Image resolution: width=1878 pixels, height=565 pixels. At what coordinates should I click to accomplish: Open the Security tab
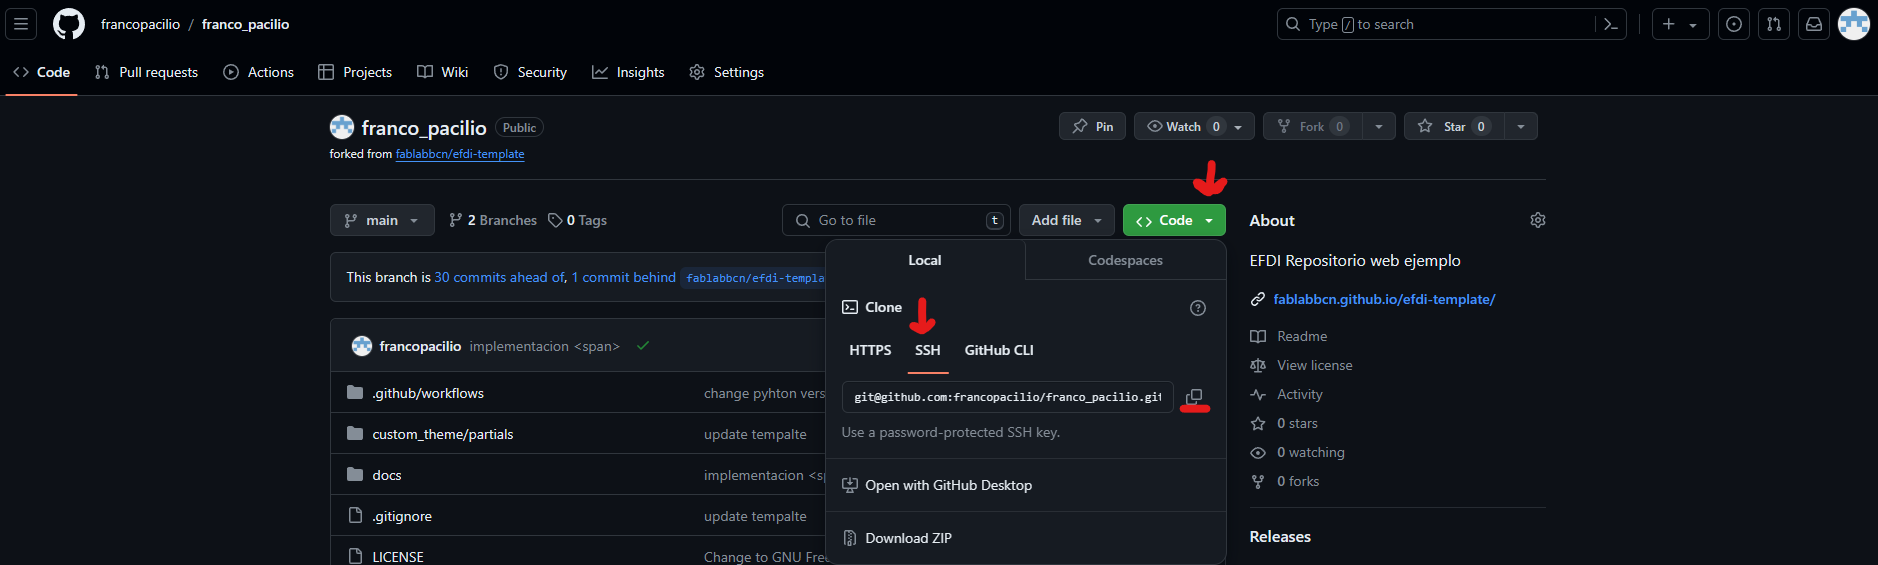[530, 72]
